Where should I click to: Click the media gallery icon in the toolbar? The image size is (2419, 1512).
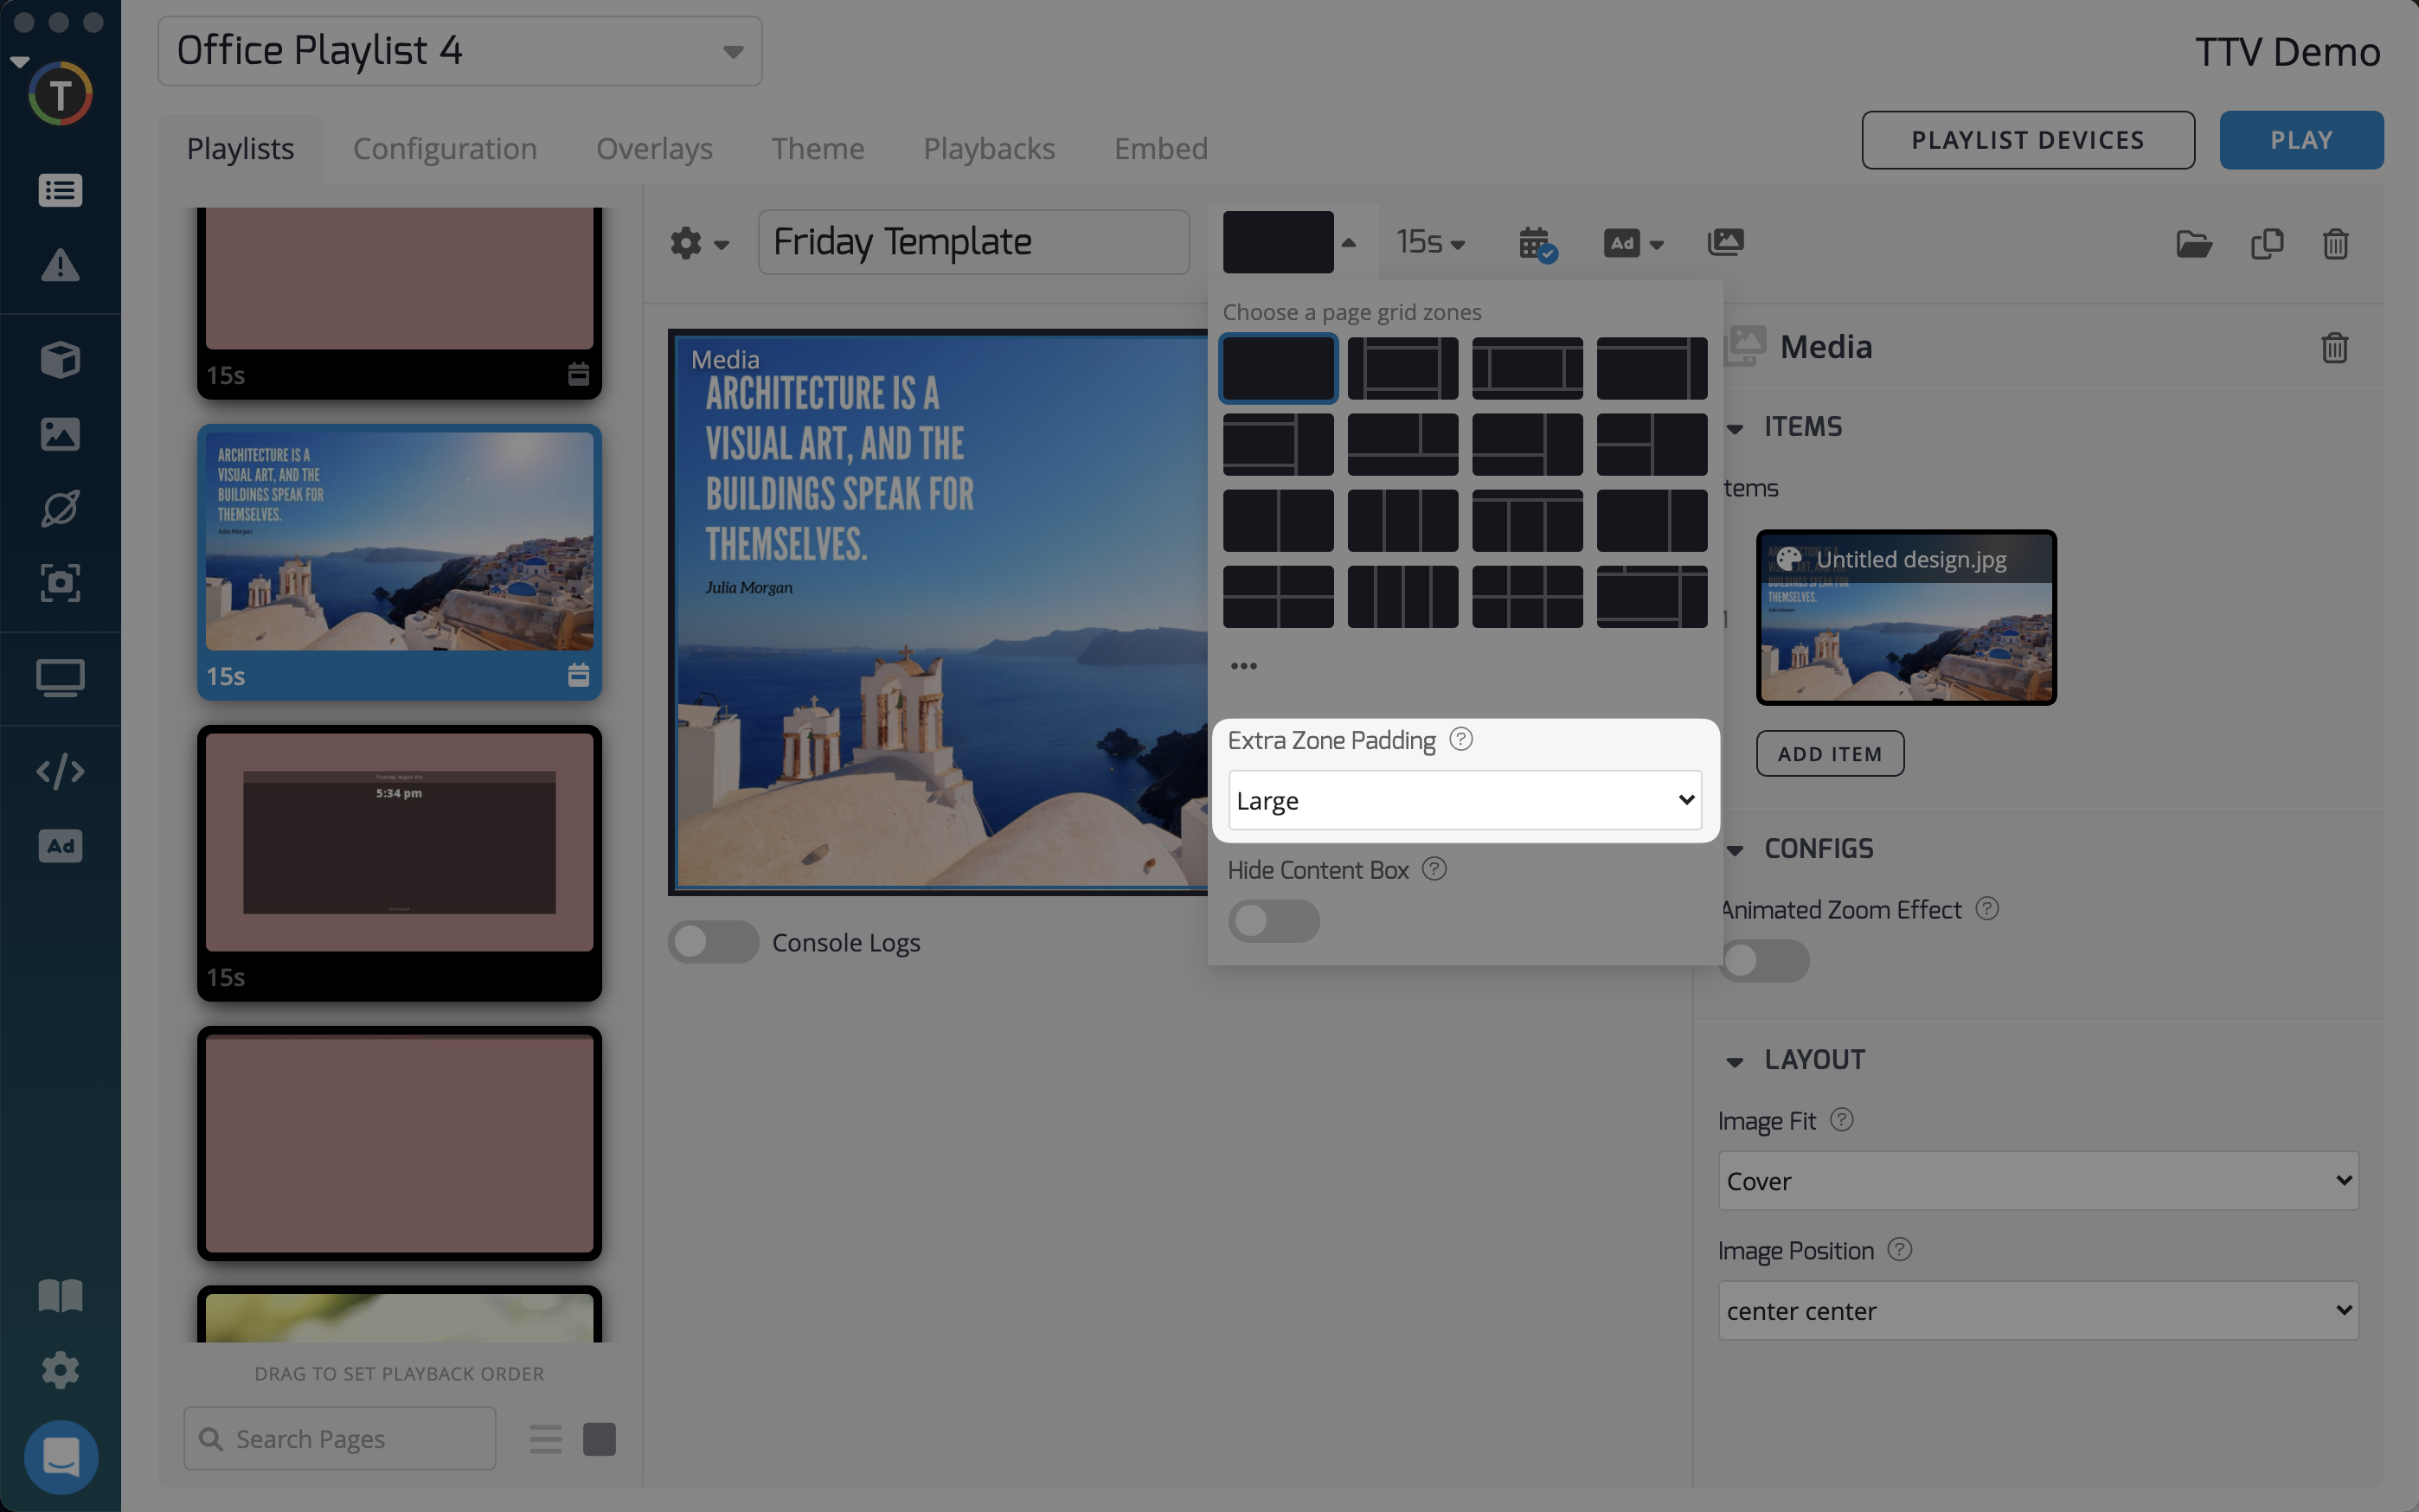tap(1725, 243)
